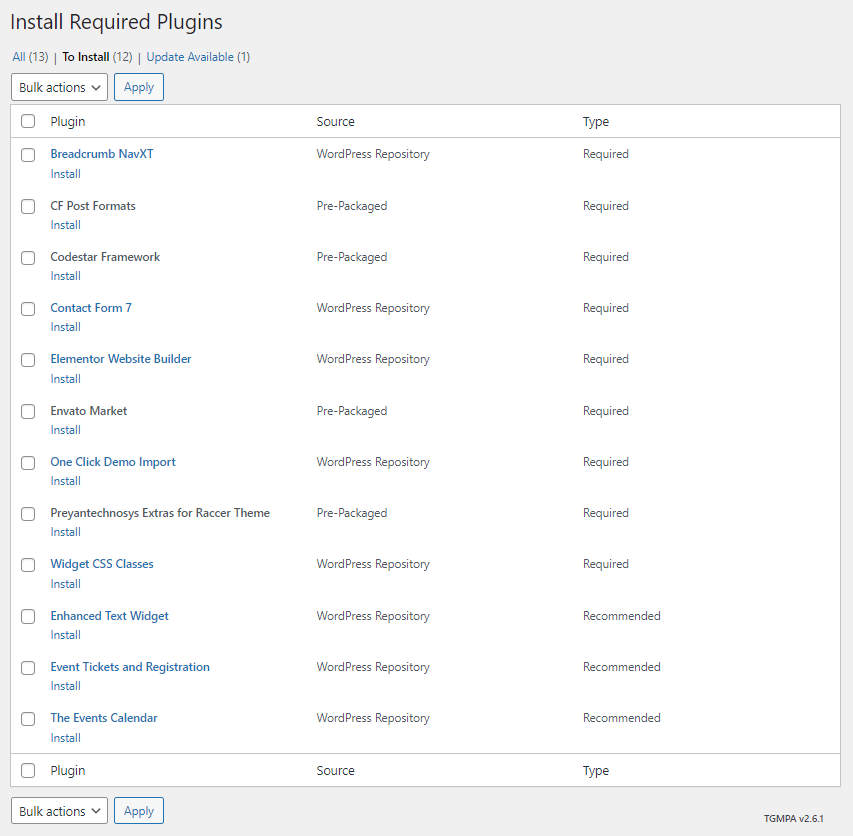Tick the Envato Market checkbox
The height and width of the screenshot is (836, 853).
tap(28, 411)
